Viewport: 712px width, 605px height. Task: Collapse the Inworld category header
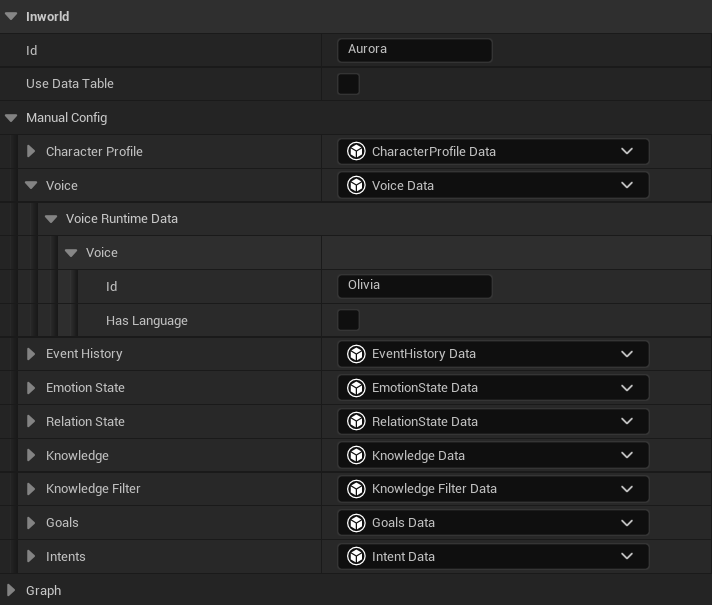coord(11,17)
